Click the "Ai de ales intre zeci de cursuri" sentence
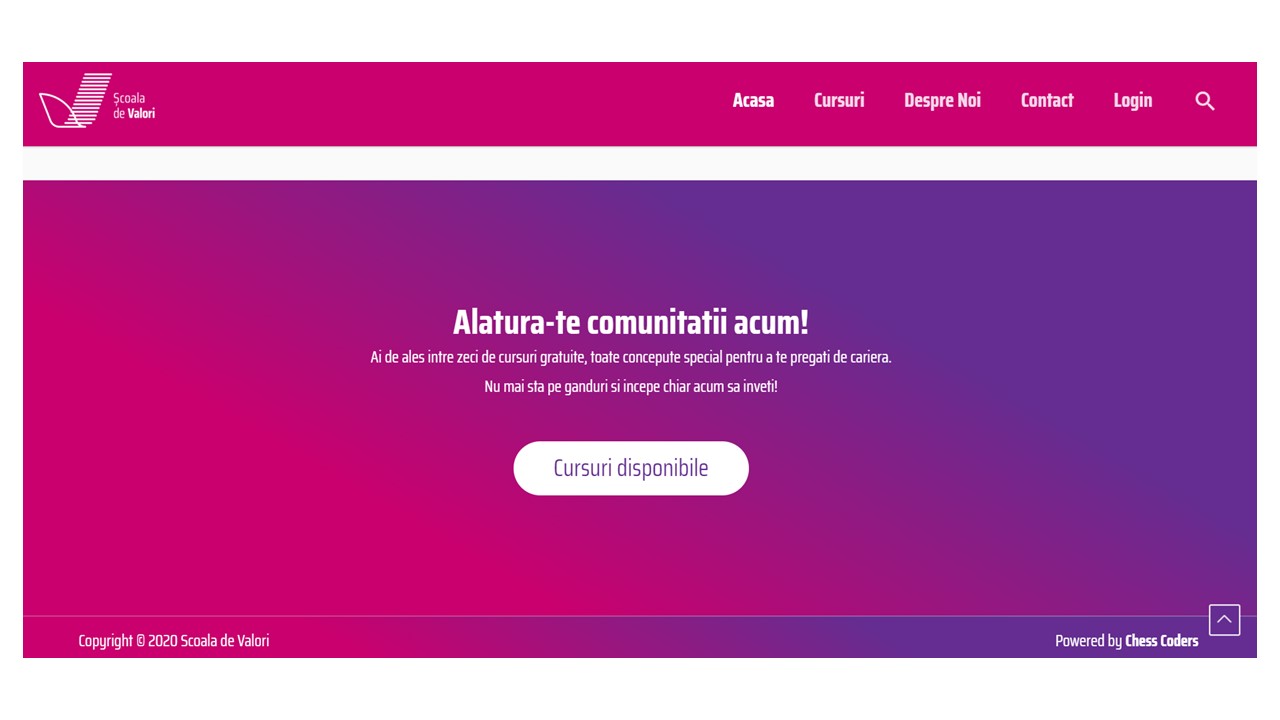1280x720 pixels. pyautogui.click(x=631, y=357)
